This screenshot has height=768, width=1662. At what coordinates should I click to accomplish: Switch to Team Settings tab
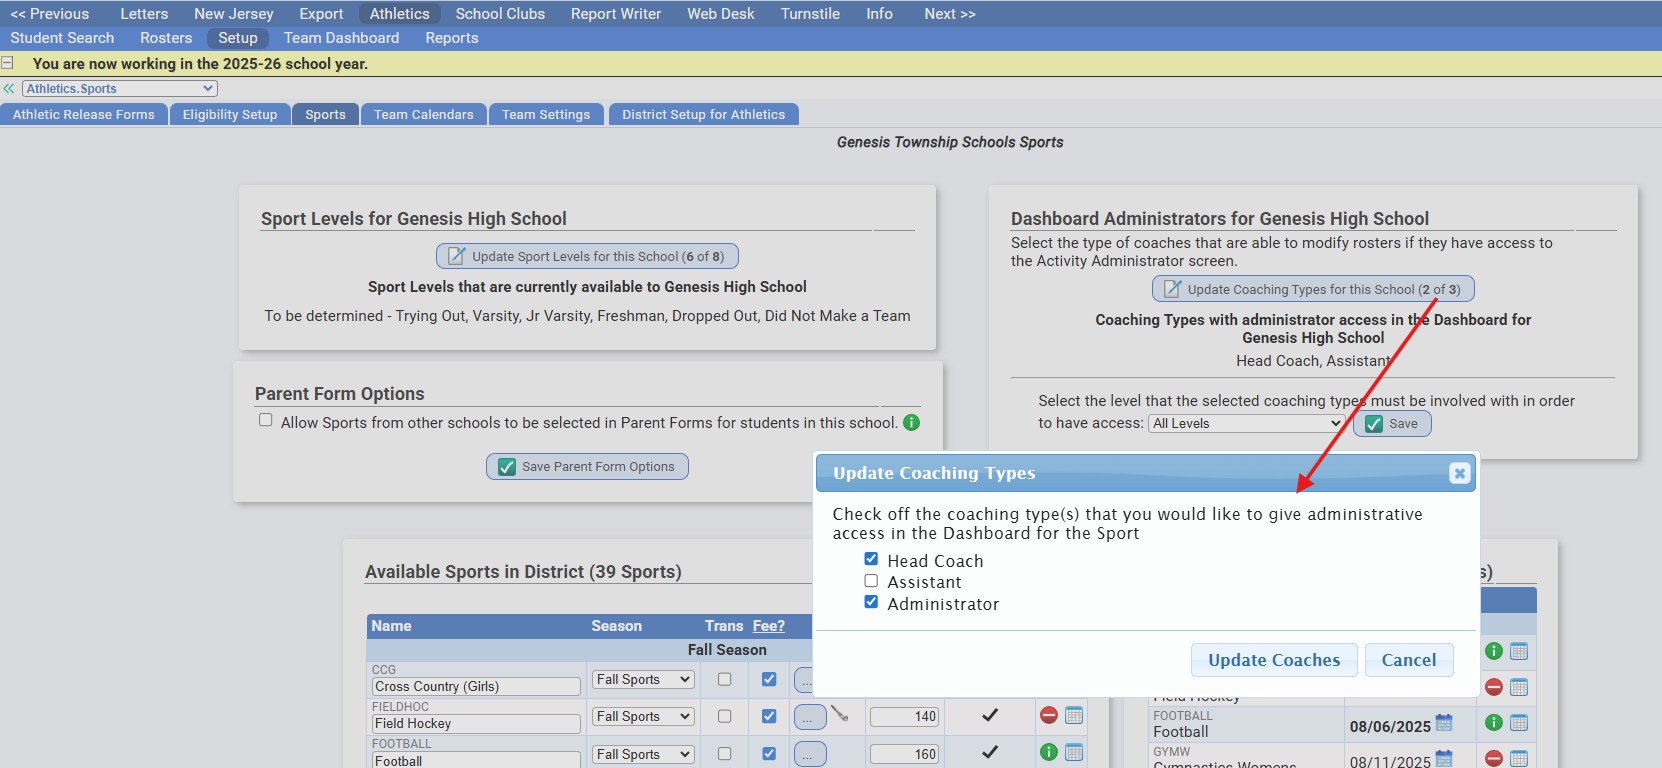point(546,114)
